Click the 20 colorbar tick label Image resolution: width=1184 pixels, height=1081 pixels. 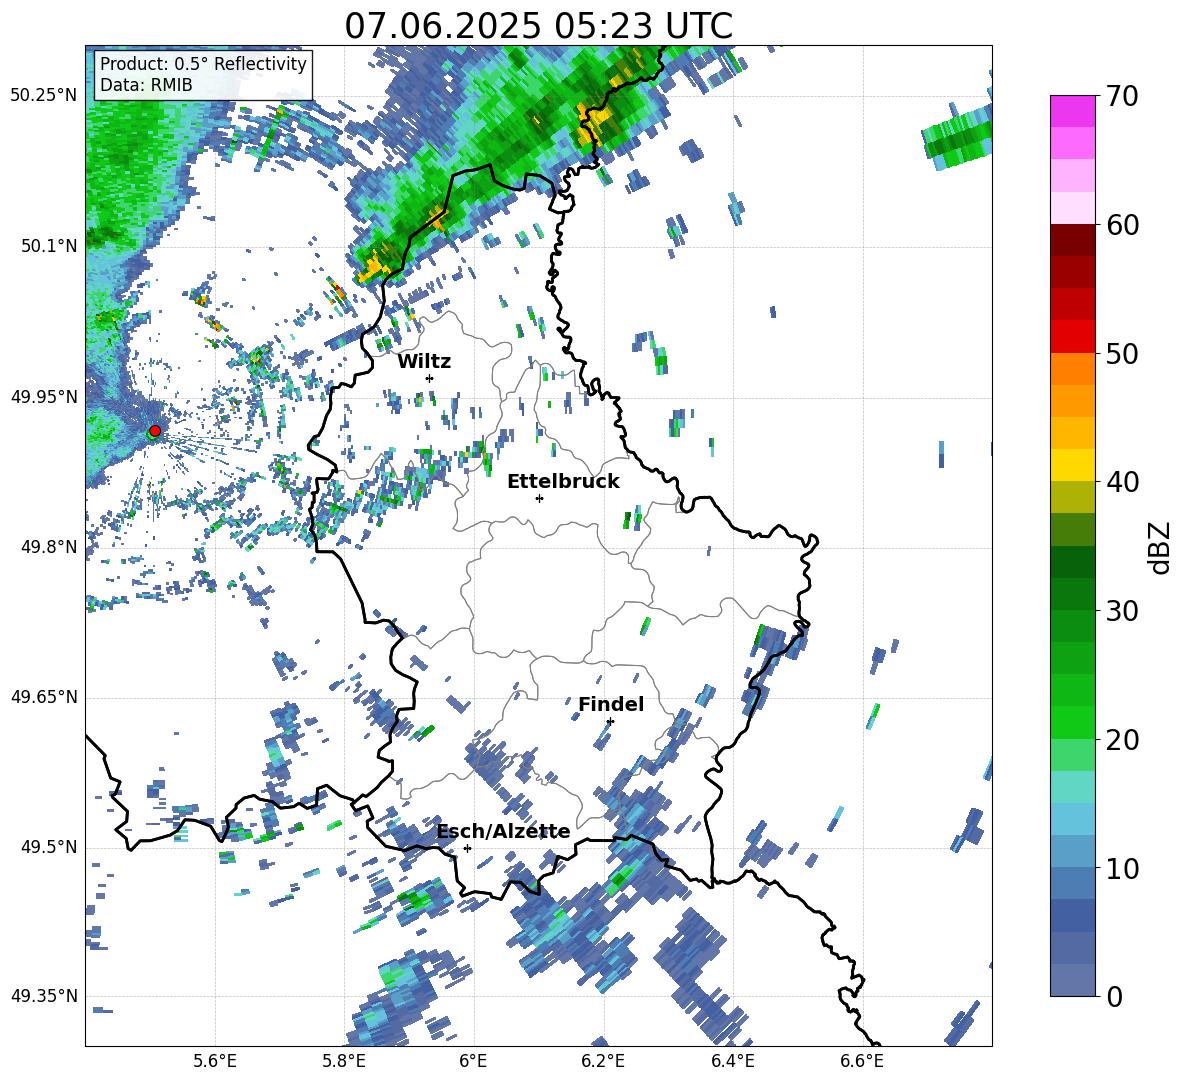[1121, 740]
